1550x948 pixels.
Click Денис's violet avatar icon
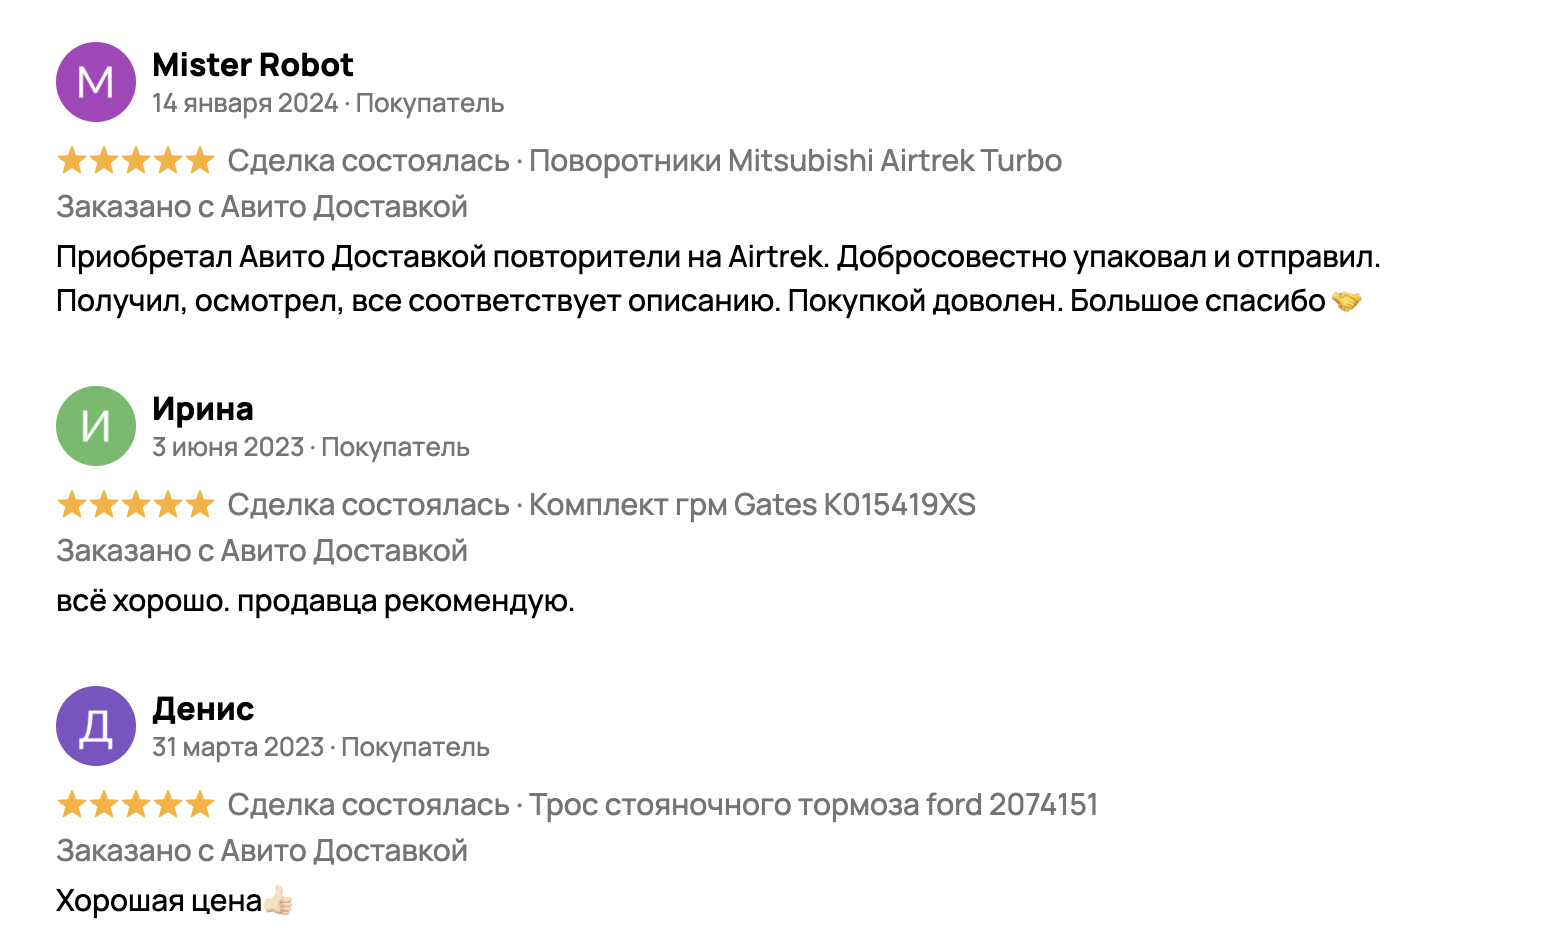(x=96, y=726)
